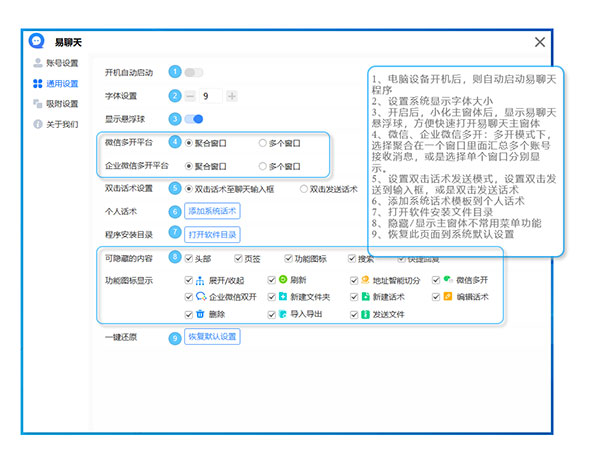Toggle 搜索 checkbox

tap(352, 259)
